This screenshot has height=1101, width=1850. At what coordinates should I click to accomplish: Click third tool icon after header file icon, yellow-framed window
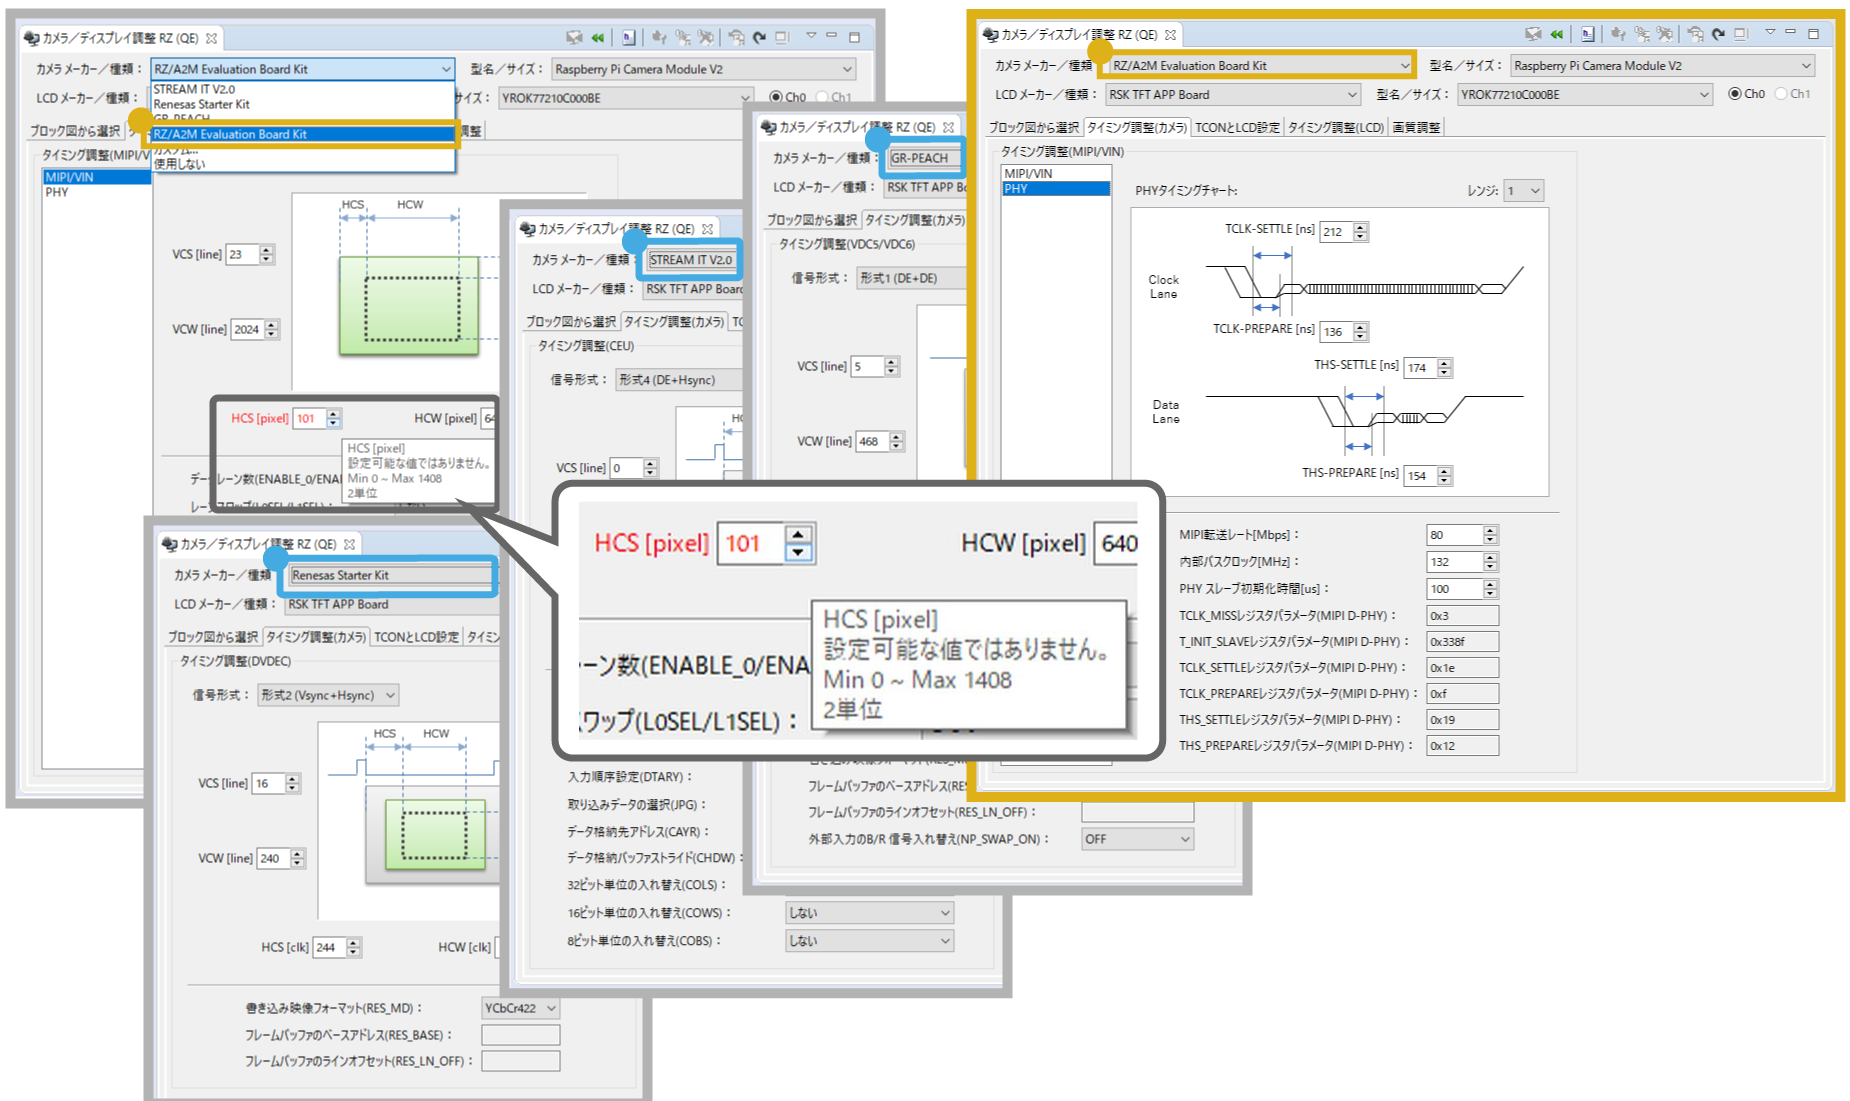[1664, 34]
